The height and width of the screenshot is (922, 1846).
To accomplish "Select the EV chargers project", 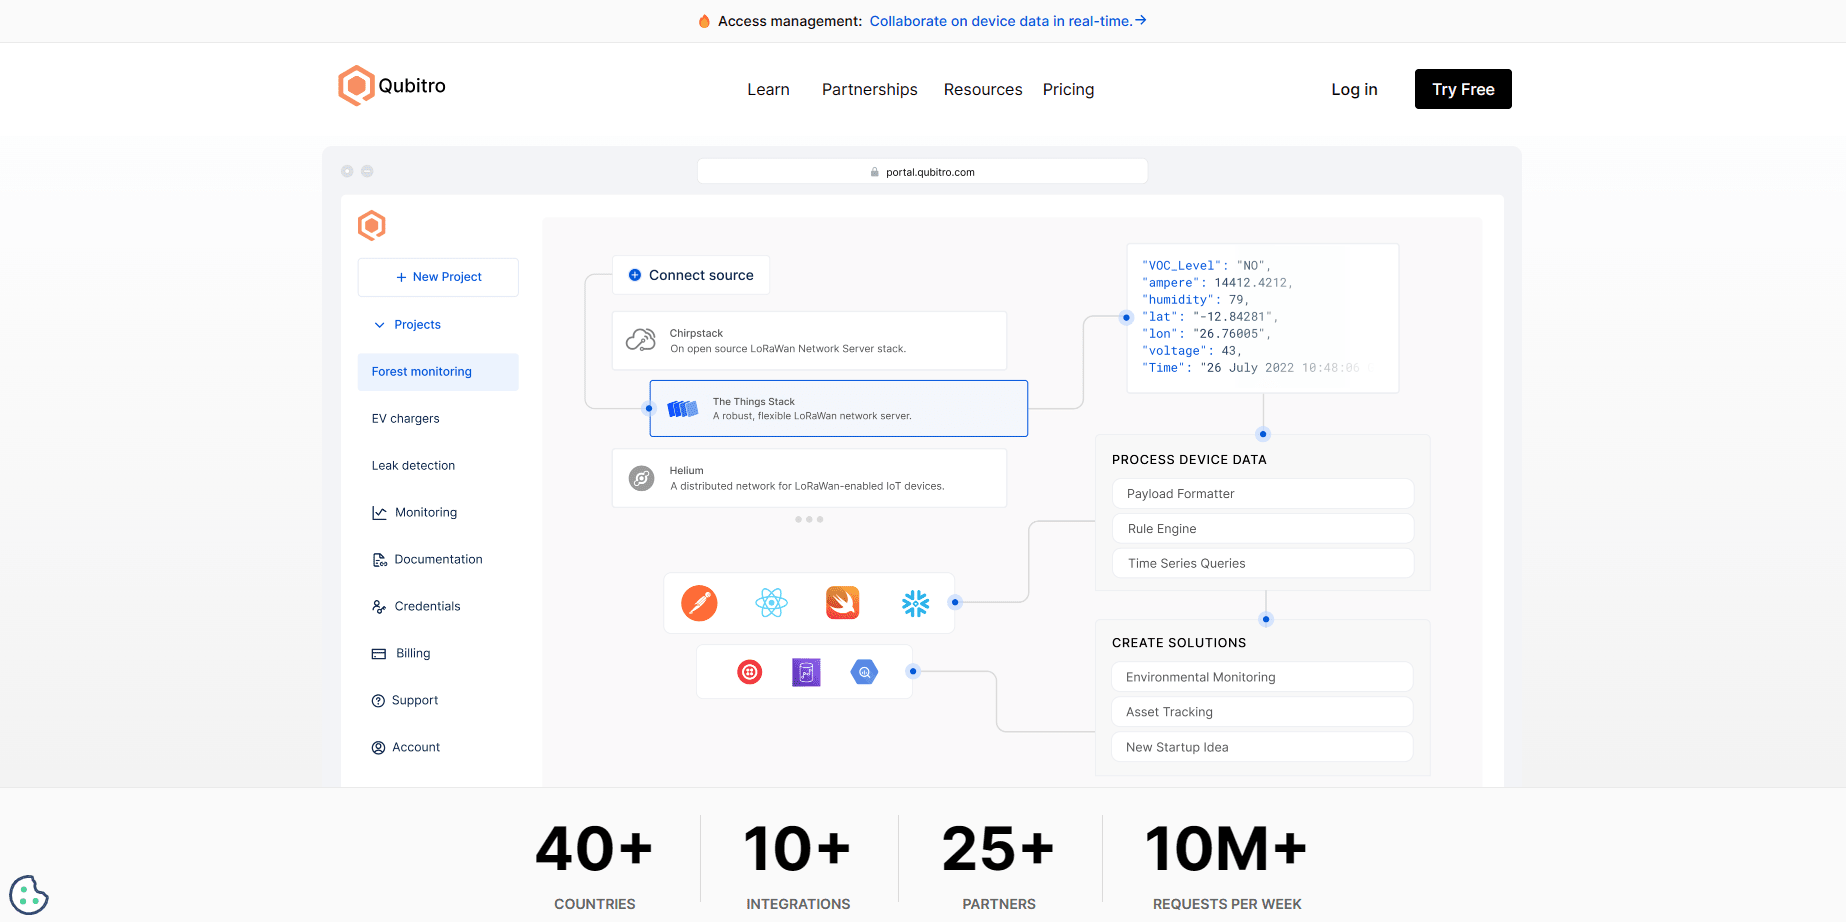I will coord(406,419).
